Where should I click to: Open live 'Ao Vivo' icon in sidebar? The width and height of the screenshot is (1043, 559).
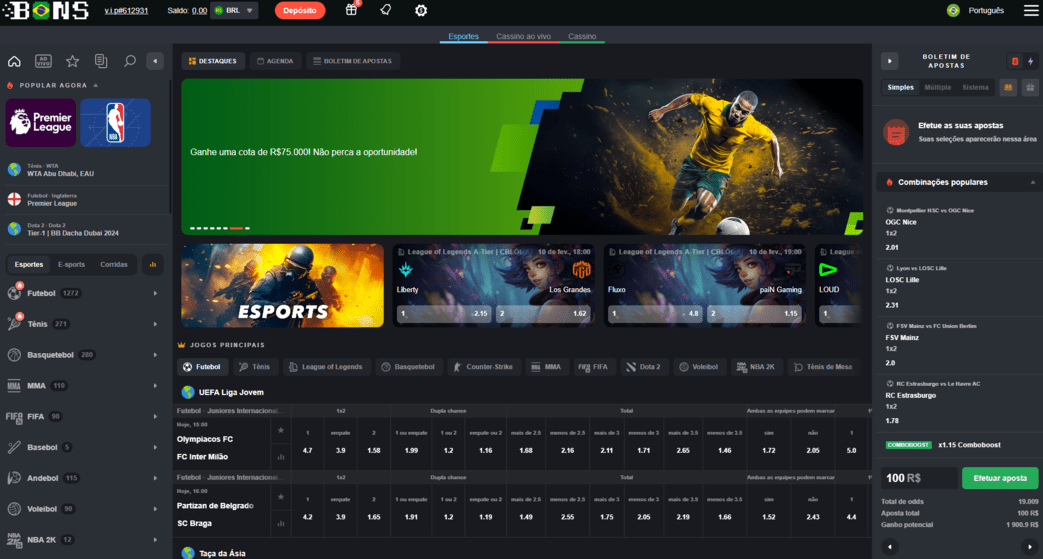(x=43, y=61)
